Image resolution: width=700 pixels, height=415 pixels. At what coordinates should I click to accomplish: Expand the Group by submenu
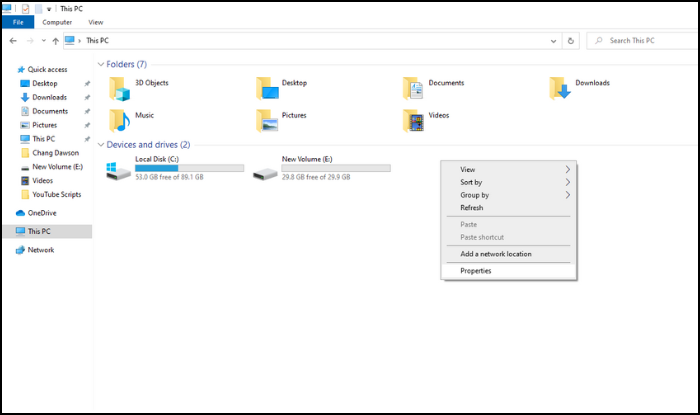point(508,195)
